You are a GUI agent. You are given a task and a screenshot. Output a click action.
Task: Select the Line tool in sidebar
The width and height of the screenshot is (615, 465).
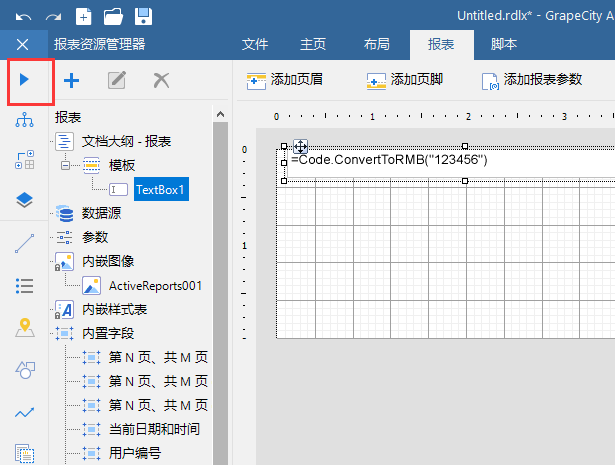(x=24, y=243)
